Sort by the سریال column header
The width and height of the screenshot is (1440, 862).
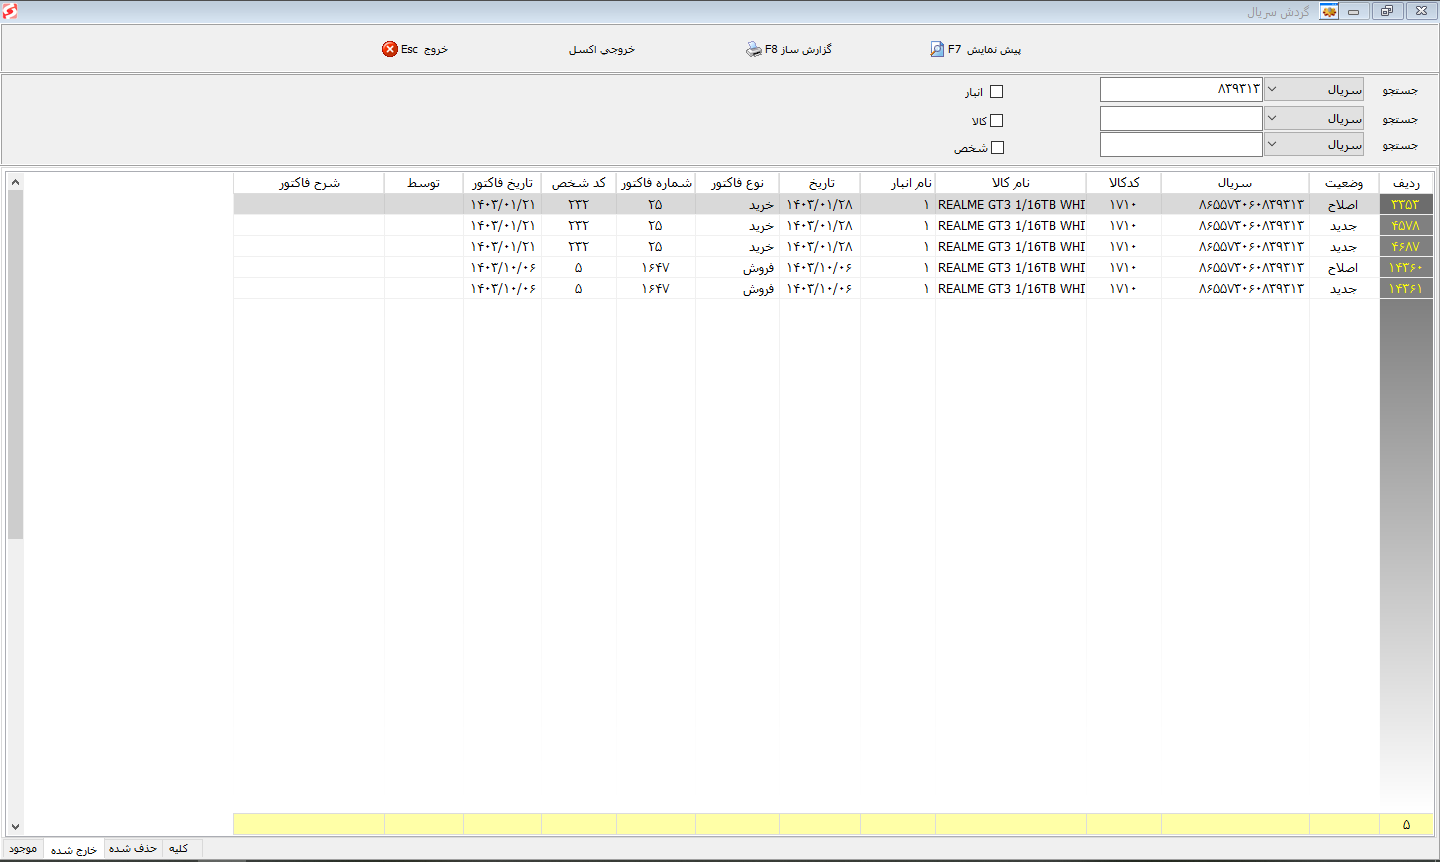coord(1235,183)
